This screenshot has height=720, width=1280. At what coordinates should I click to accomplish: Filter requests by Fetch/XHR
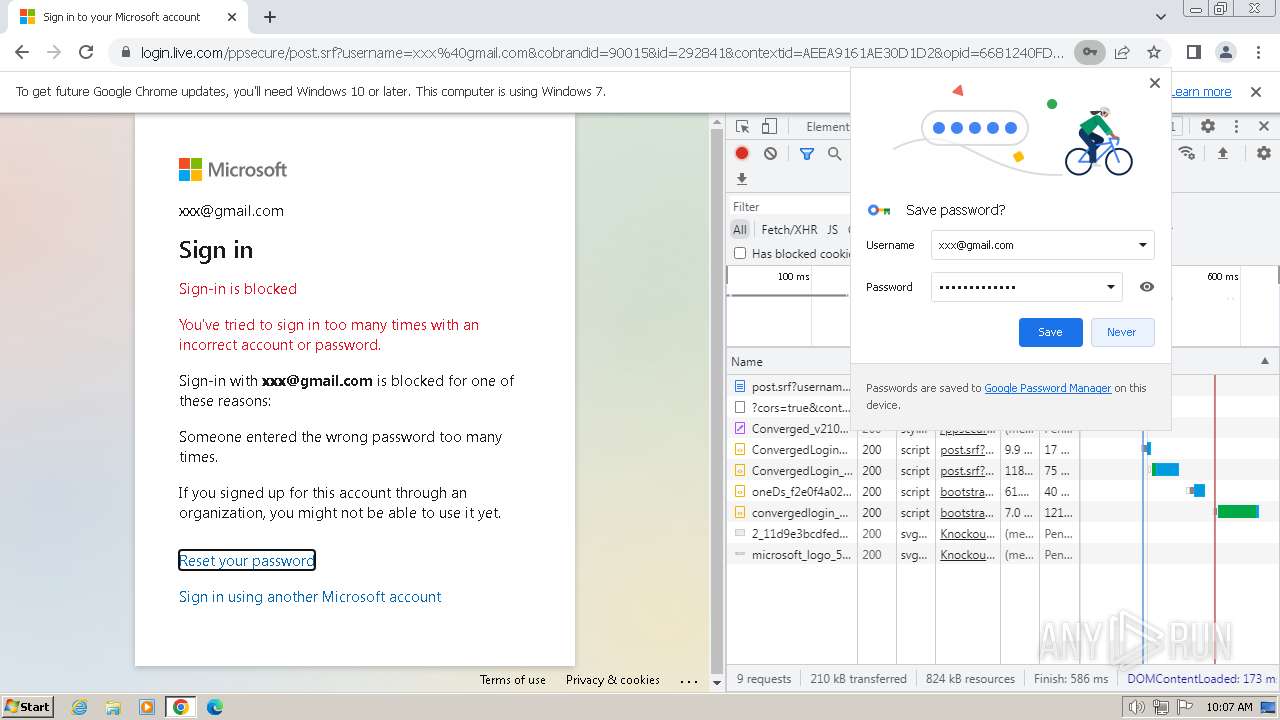789,229
